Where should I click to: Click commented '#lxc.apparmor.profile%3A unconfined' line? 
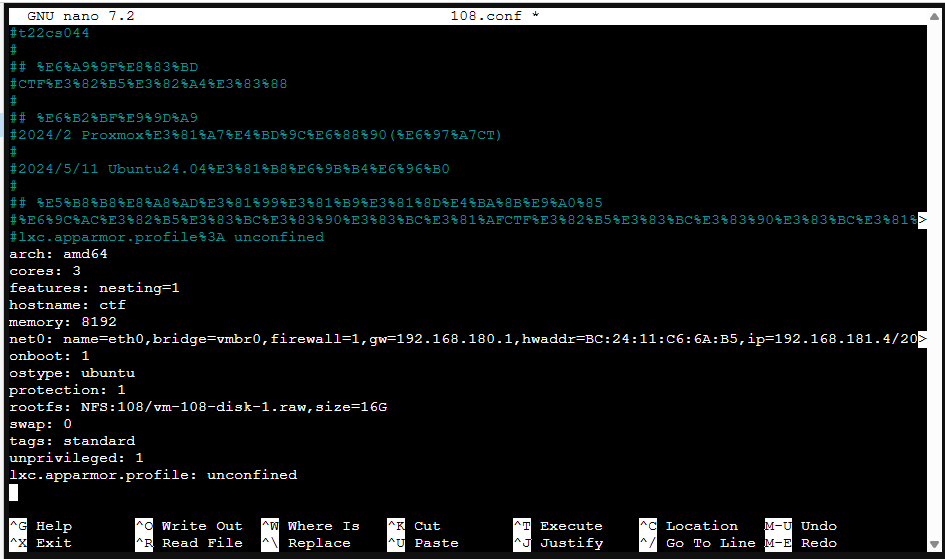point(167,237)
